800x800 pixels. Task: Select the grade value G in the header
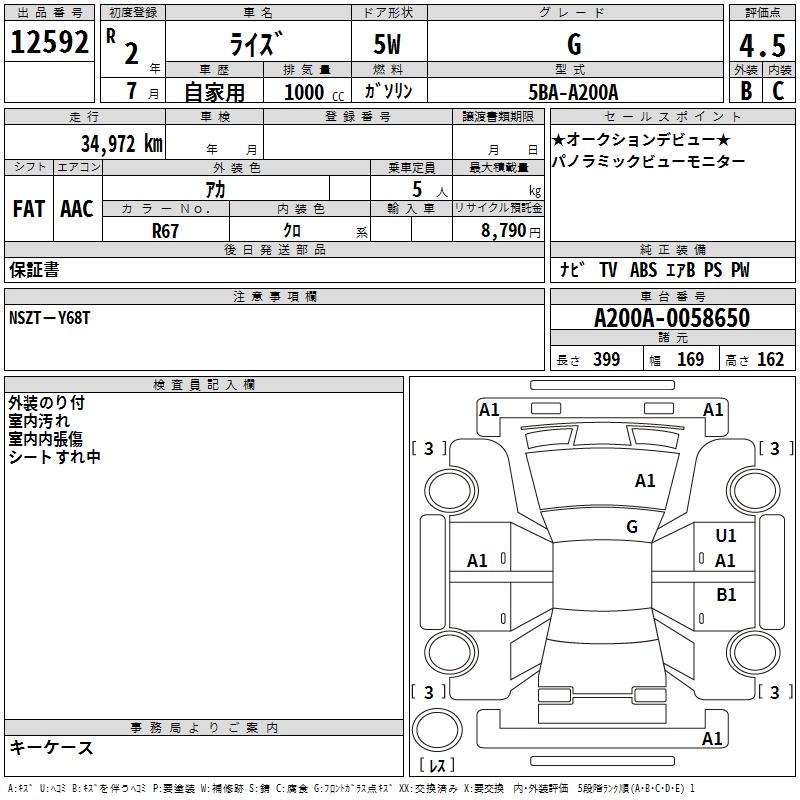[x=574, y=44]
